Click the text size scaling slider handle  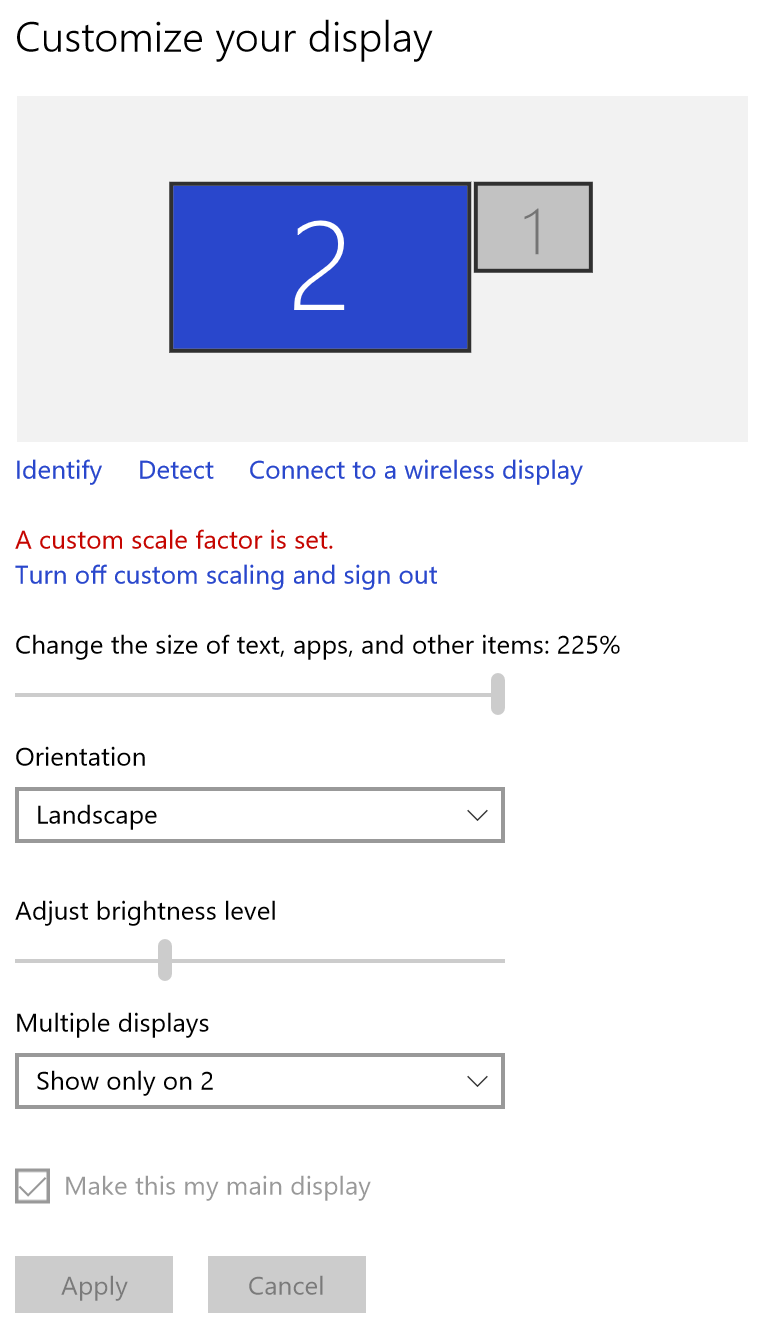tap(498, 694)
